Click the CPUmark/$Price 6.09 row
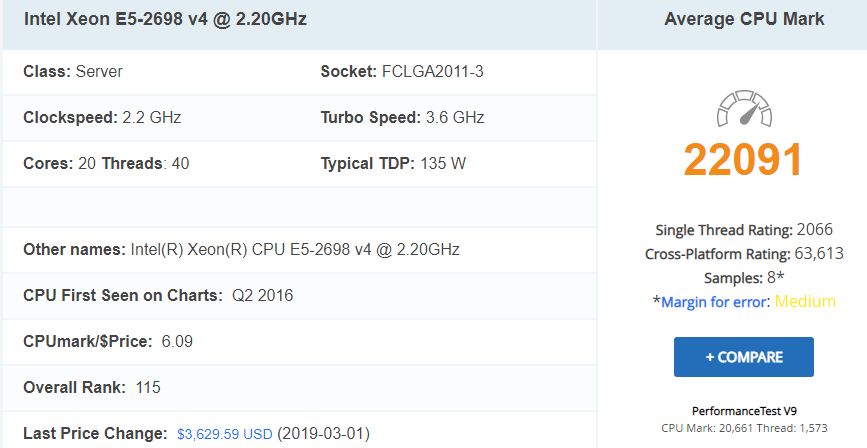Image resolution: width=867 pixels, height=448 pixels. tap(108, 342)
